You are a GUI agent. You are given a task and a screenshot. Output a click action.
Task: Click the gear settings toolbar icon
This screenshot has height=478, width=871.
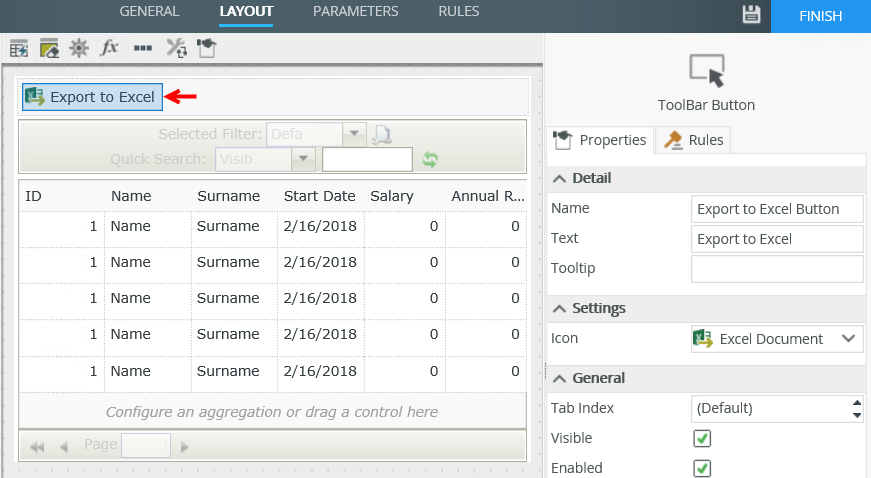(x=79, y=48)
